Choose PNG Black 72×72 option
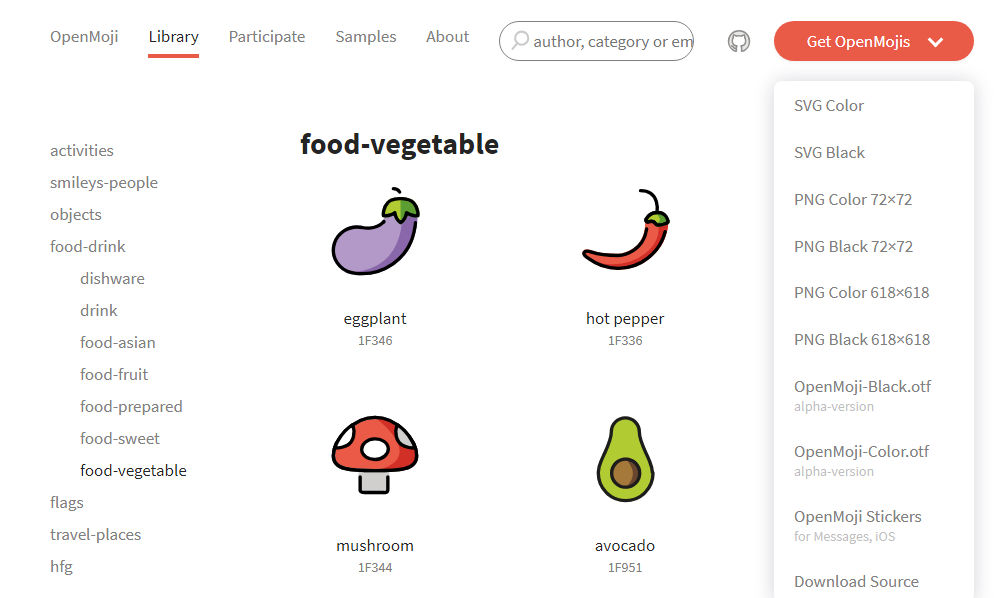The image size is (994, 598). tap(853, 246)
